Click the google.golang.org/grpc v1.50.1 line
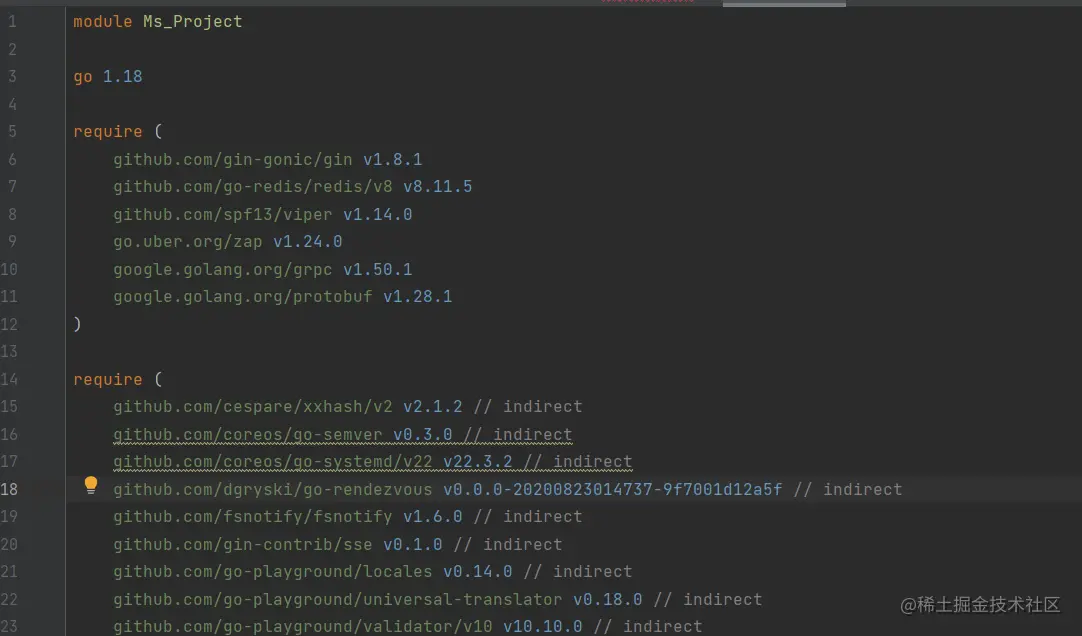The height and width of the screenshot is (636, 1082). (263, 269)
